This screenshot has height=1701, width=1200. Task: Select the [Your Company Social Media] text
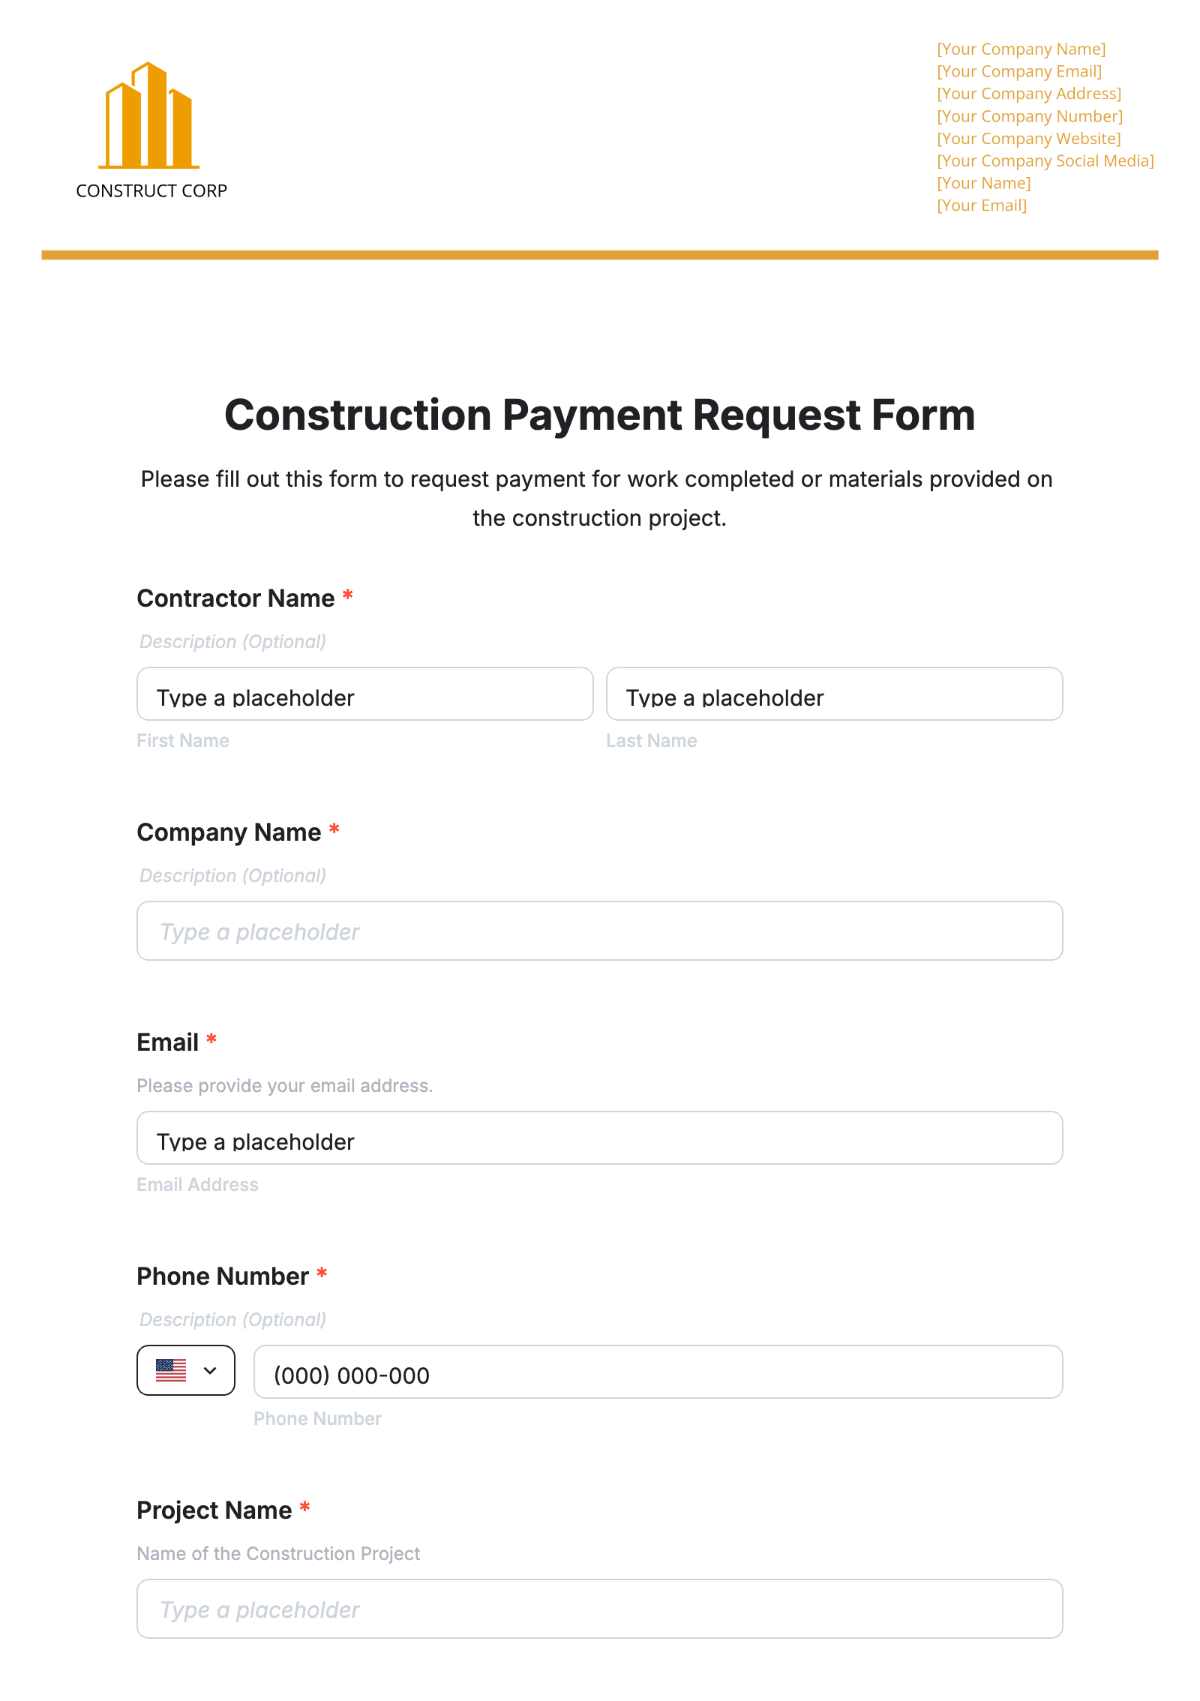point(1045,160)
